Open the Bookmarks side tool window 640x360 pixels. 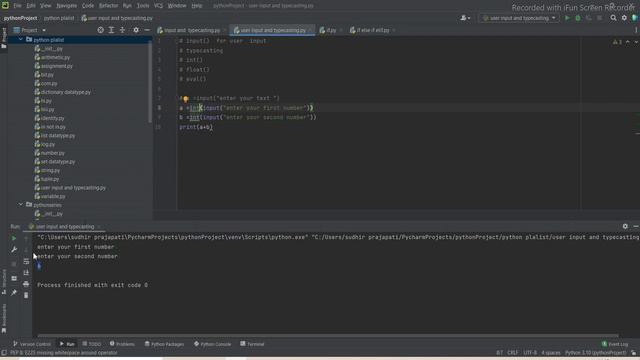(x=4, y=318)
